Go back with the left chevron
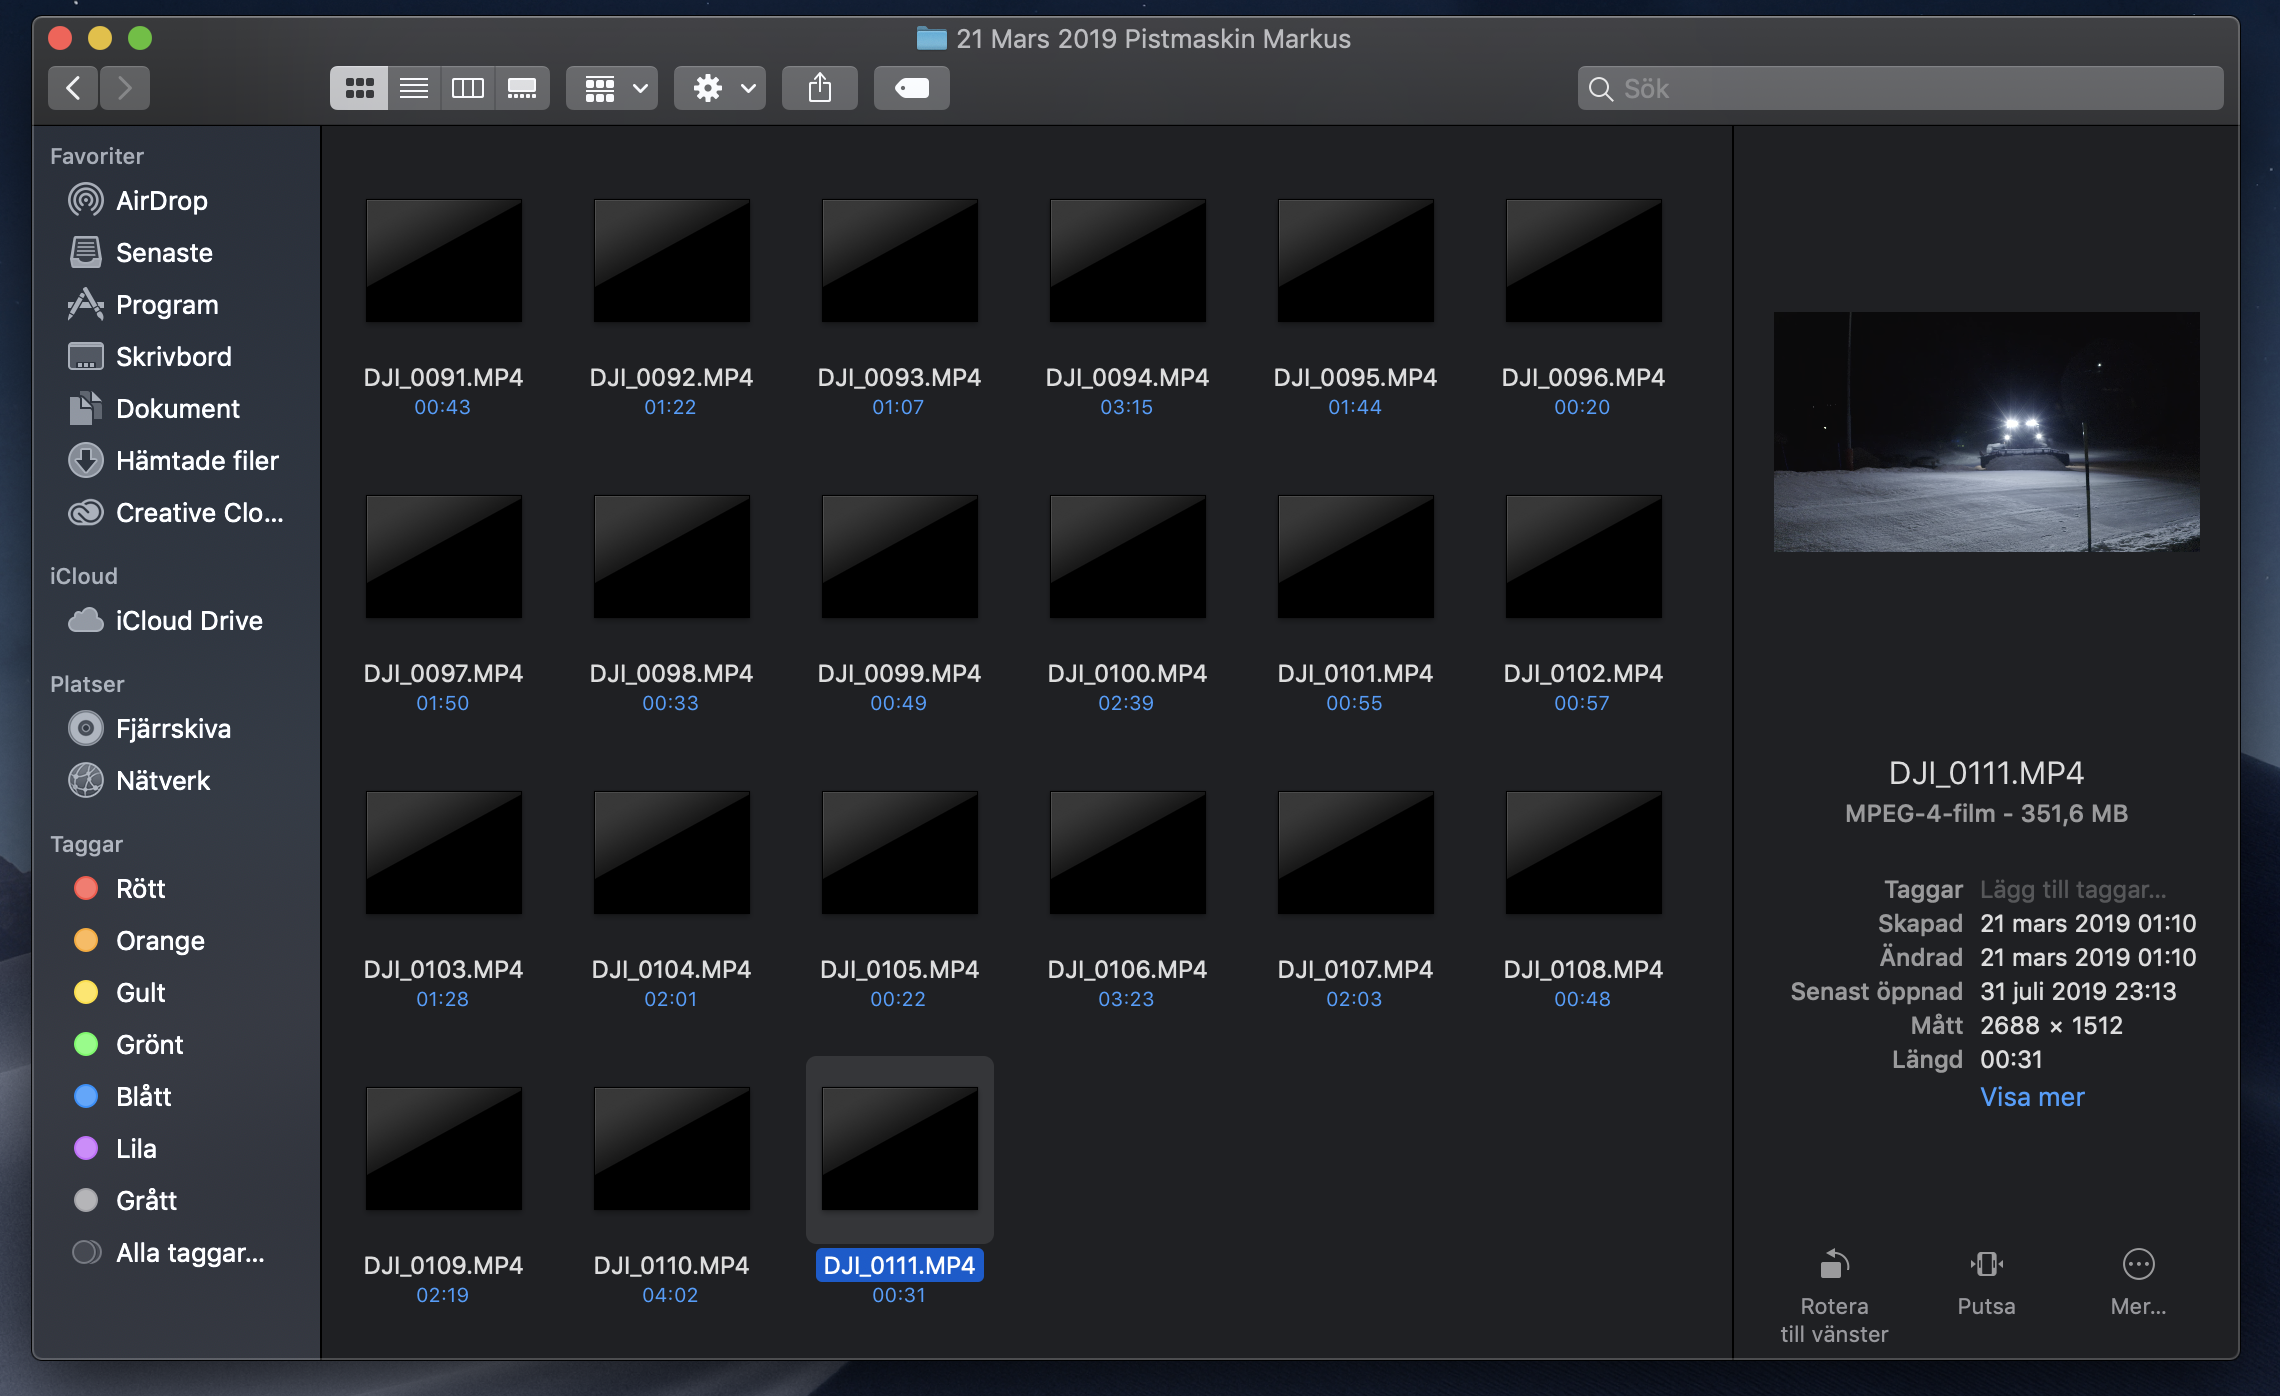The height and width of the screenshot is (1396, 2280). click(x=73, y=89)
